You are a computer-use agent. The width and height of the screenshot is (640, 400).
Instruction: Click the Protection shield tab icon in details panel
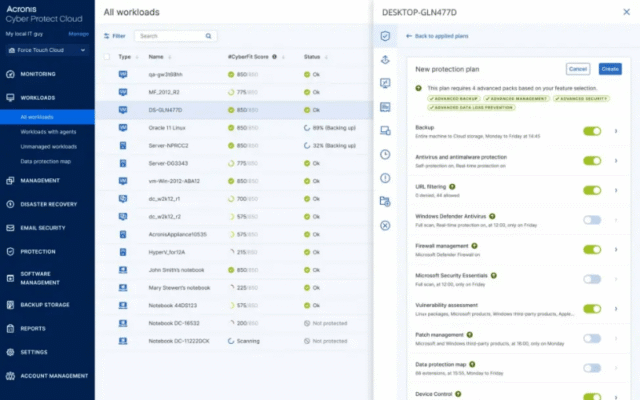click(x=385, y=36)
